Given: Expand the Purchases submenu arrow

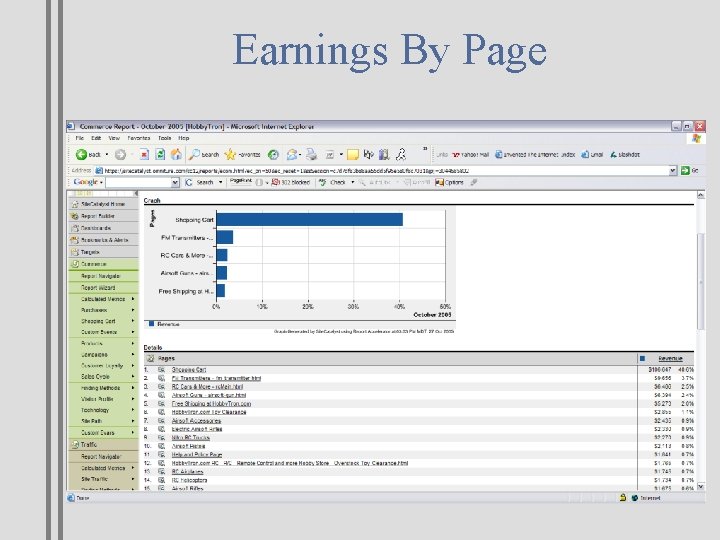Looking at the screenshot, I should point(133,310).
